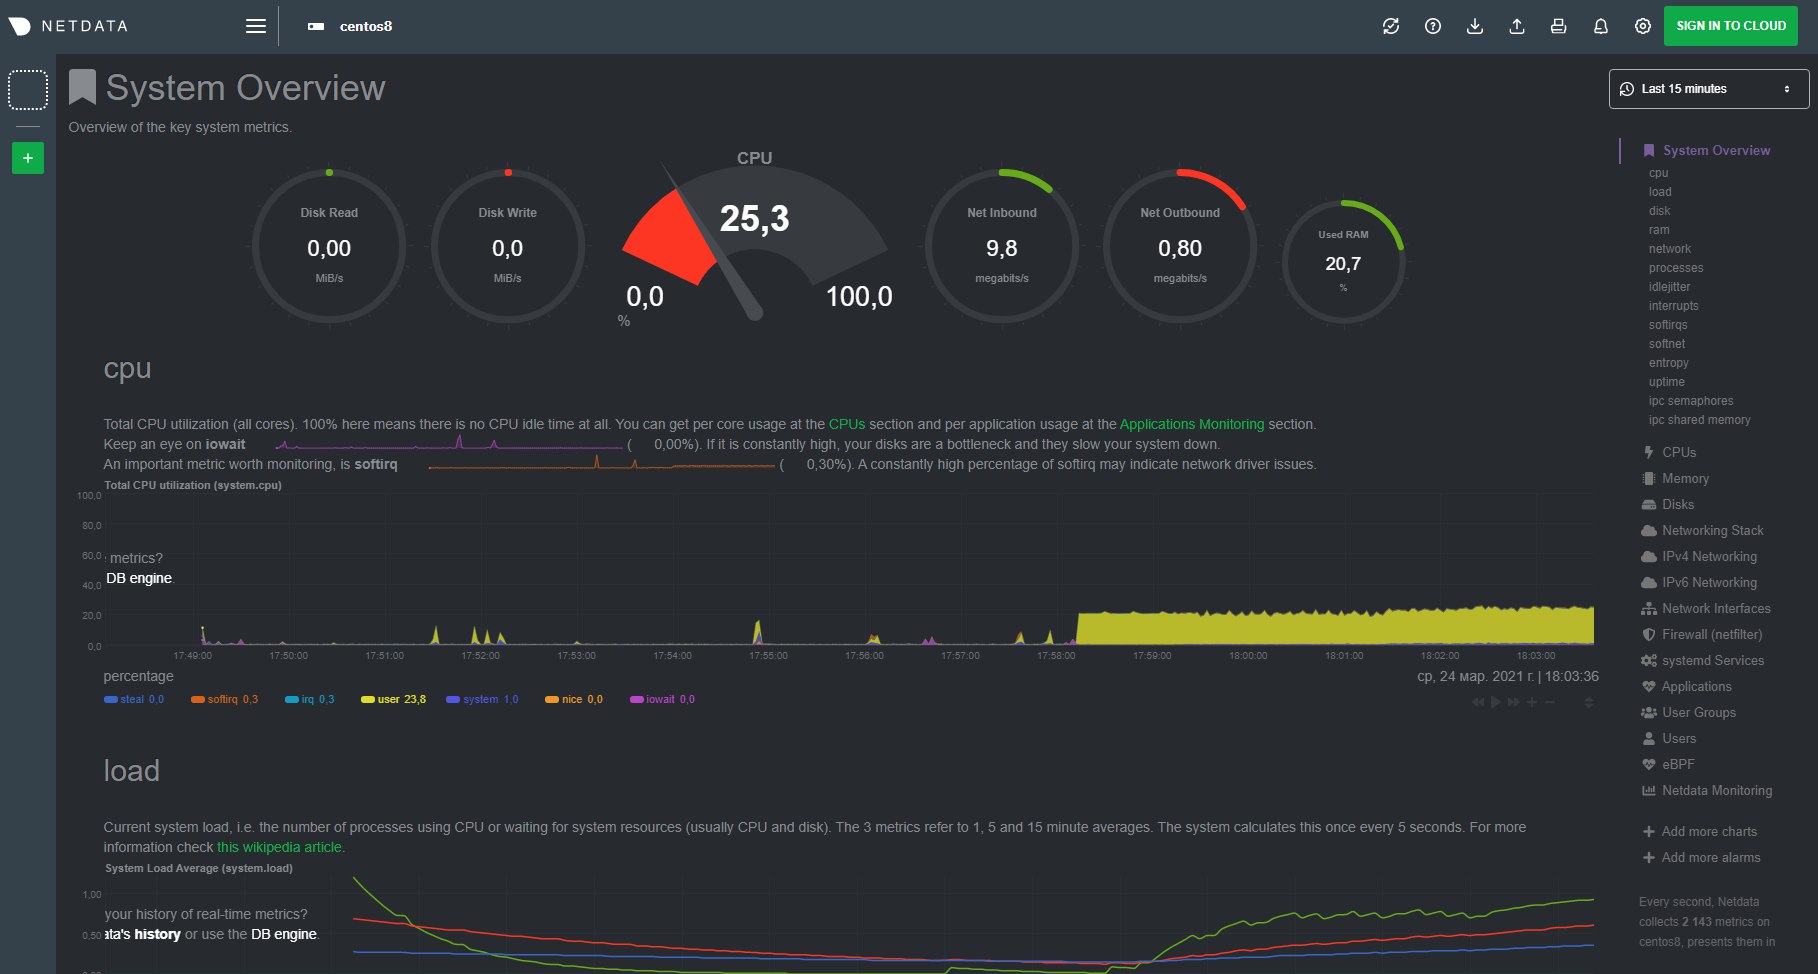This screenshot has height=974, width=1818.
Task: Expand the Networking Stack sidebar section
Action: coord(1712,530)
